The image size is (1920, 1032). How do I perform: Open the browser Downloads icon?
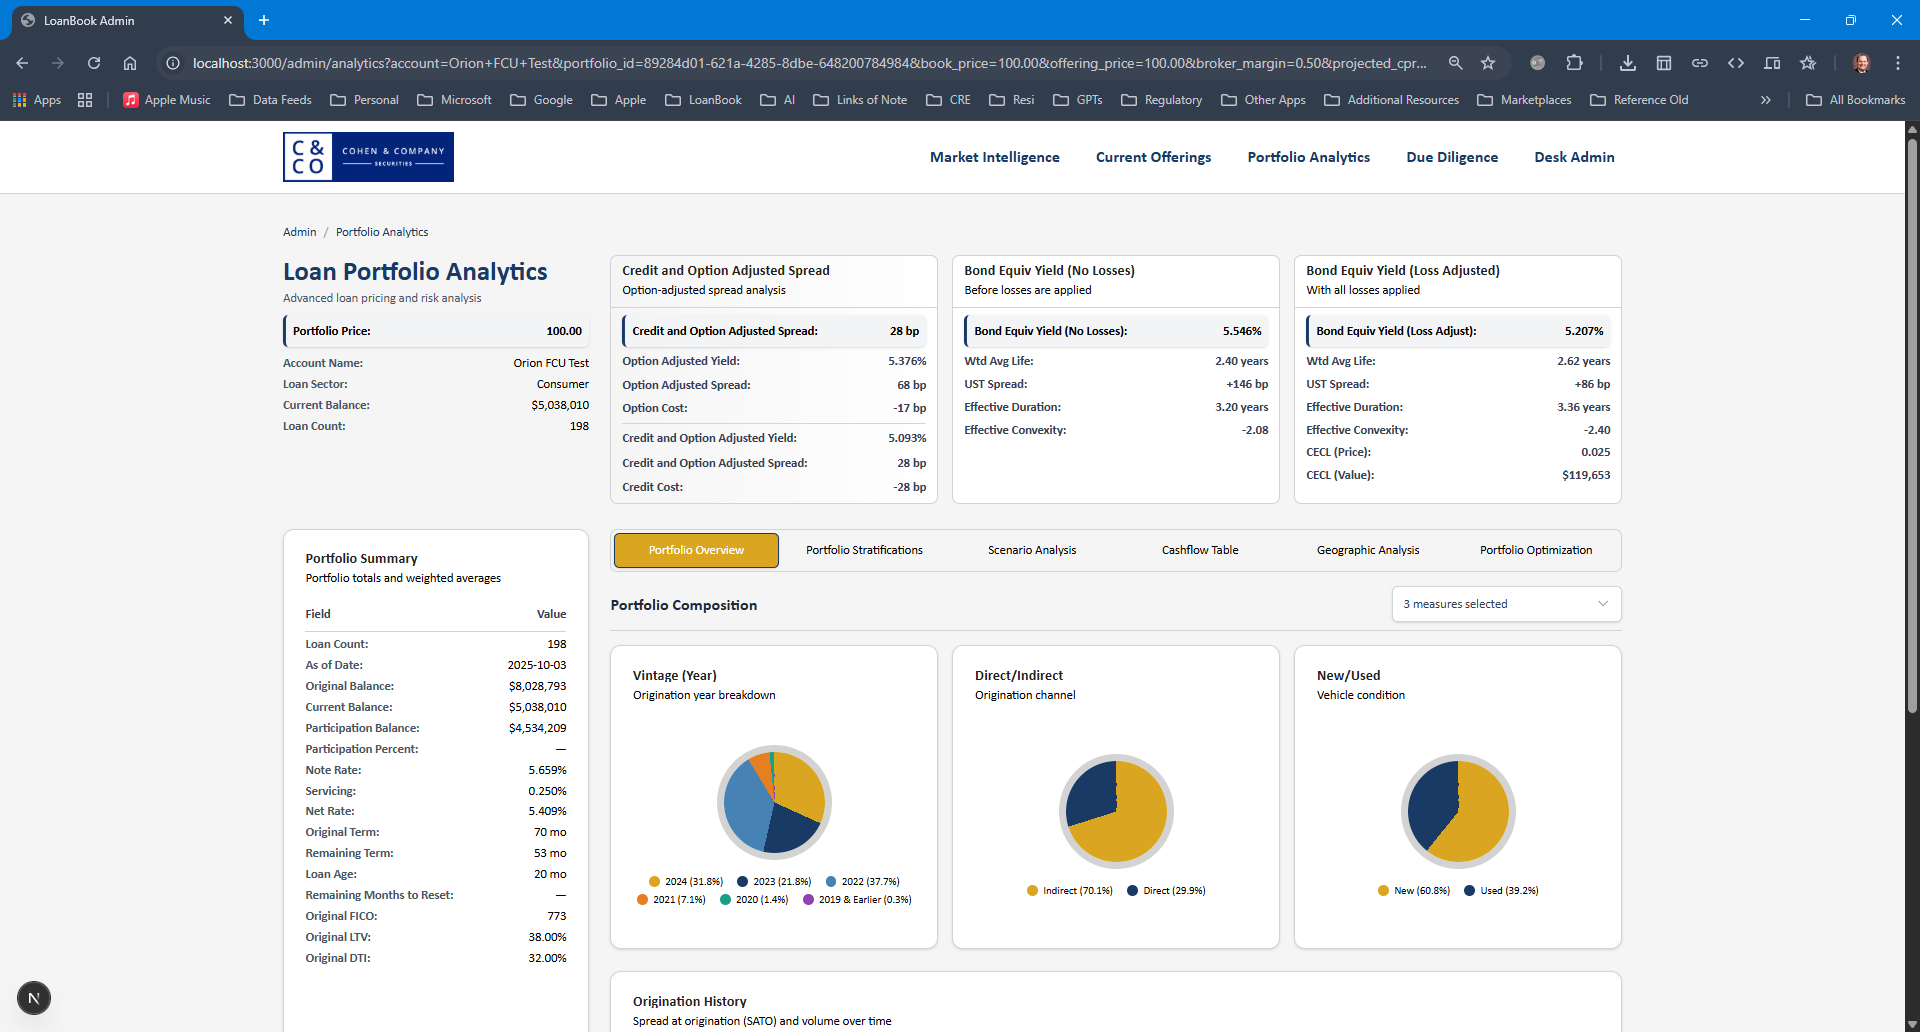tap(1627, 62)
